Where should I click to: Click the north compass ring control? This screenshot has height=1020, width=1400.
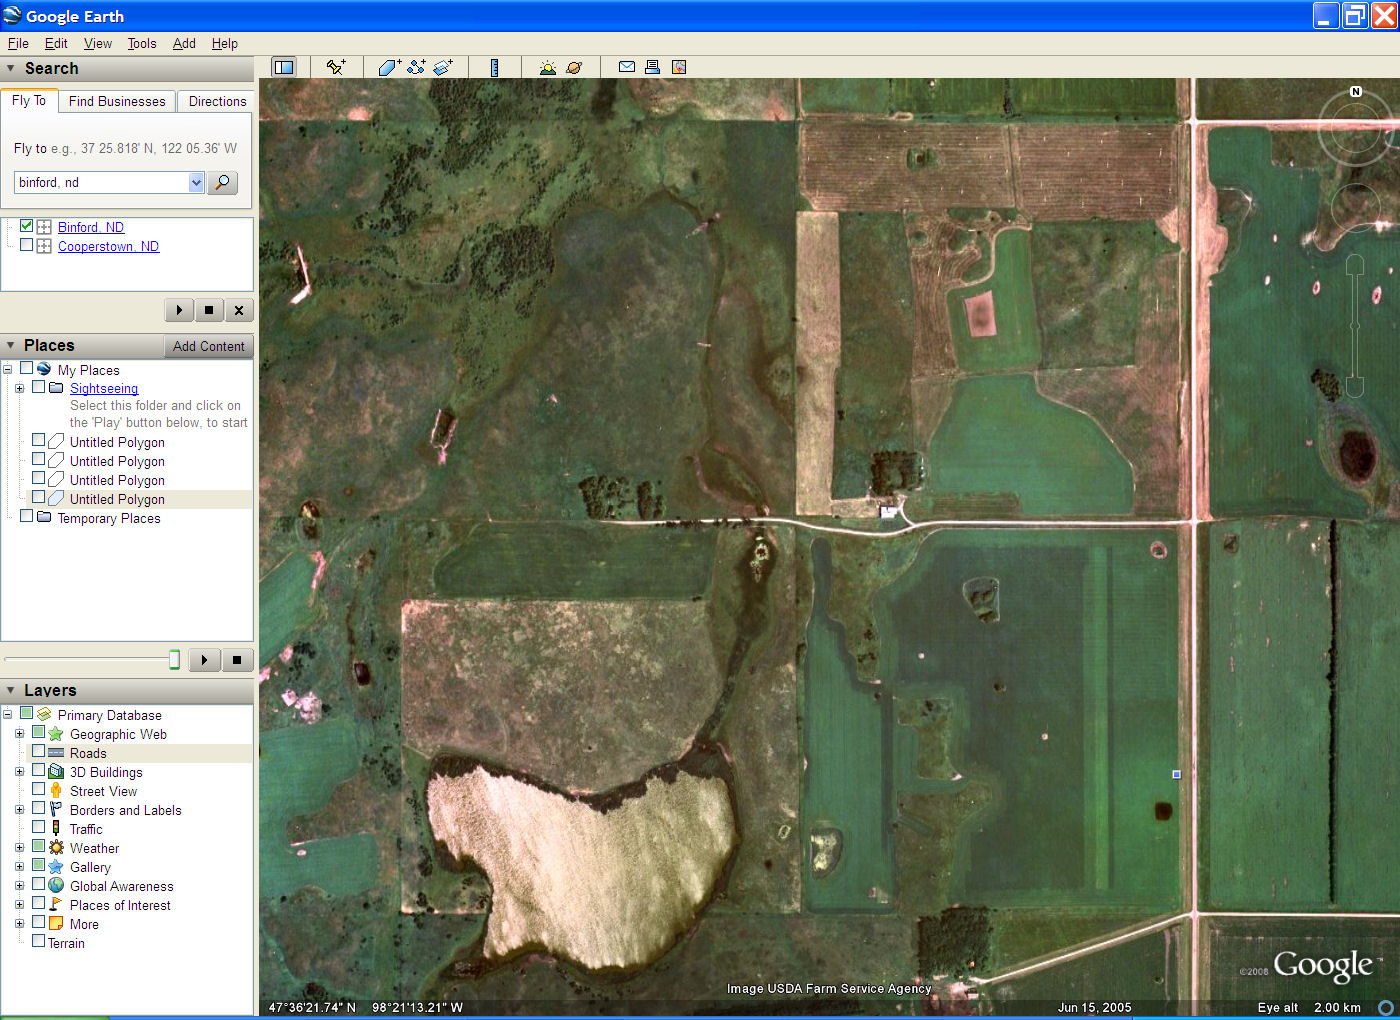click(x=1355, y=127)
